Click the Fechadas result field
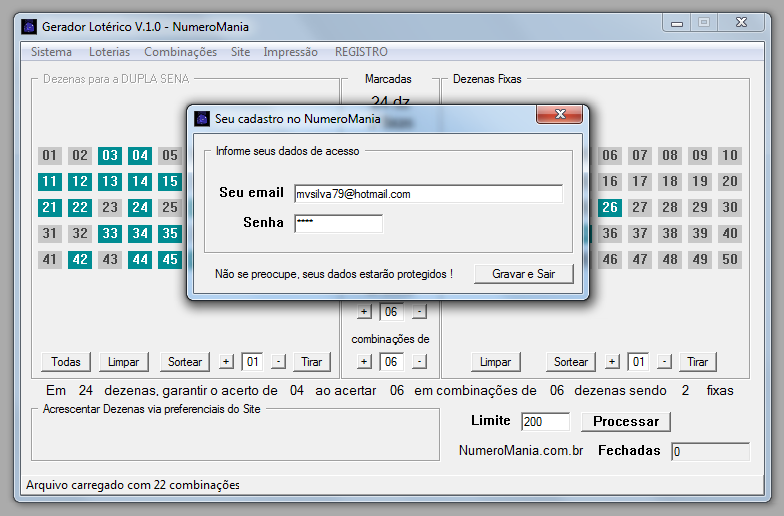The height and width of the screenshot is (516, 784). [710, 452]
